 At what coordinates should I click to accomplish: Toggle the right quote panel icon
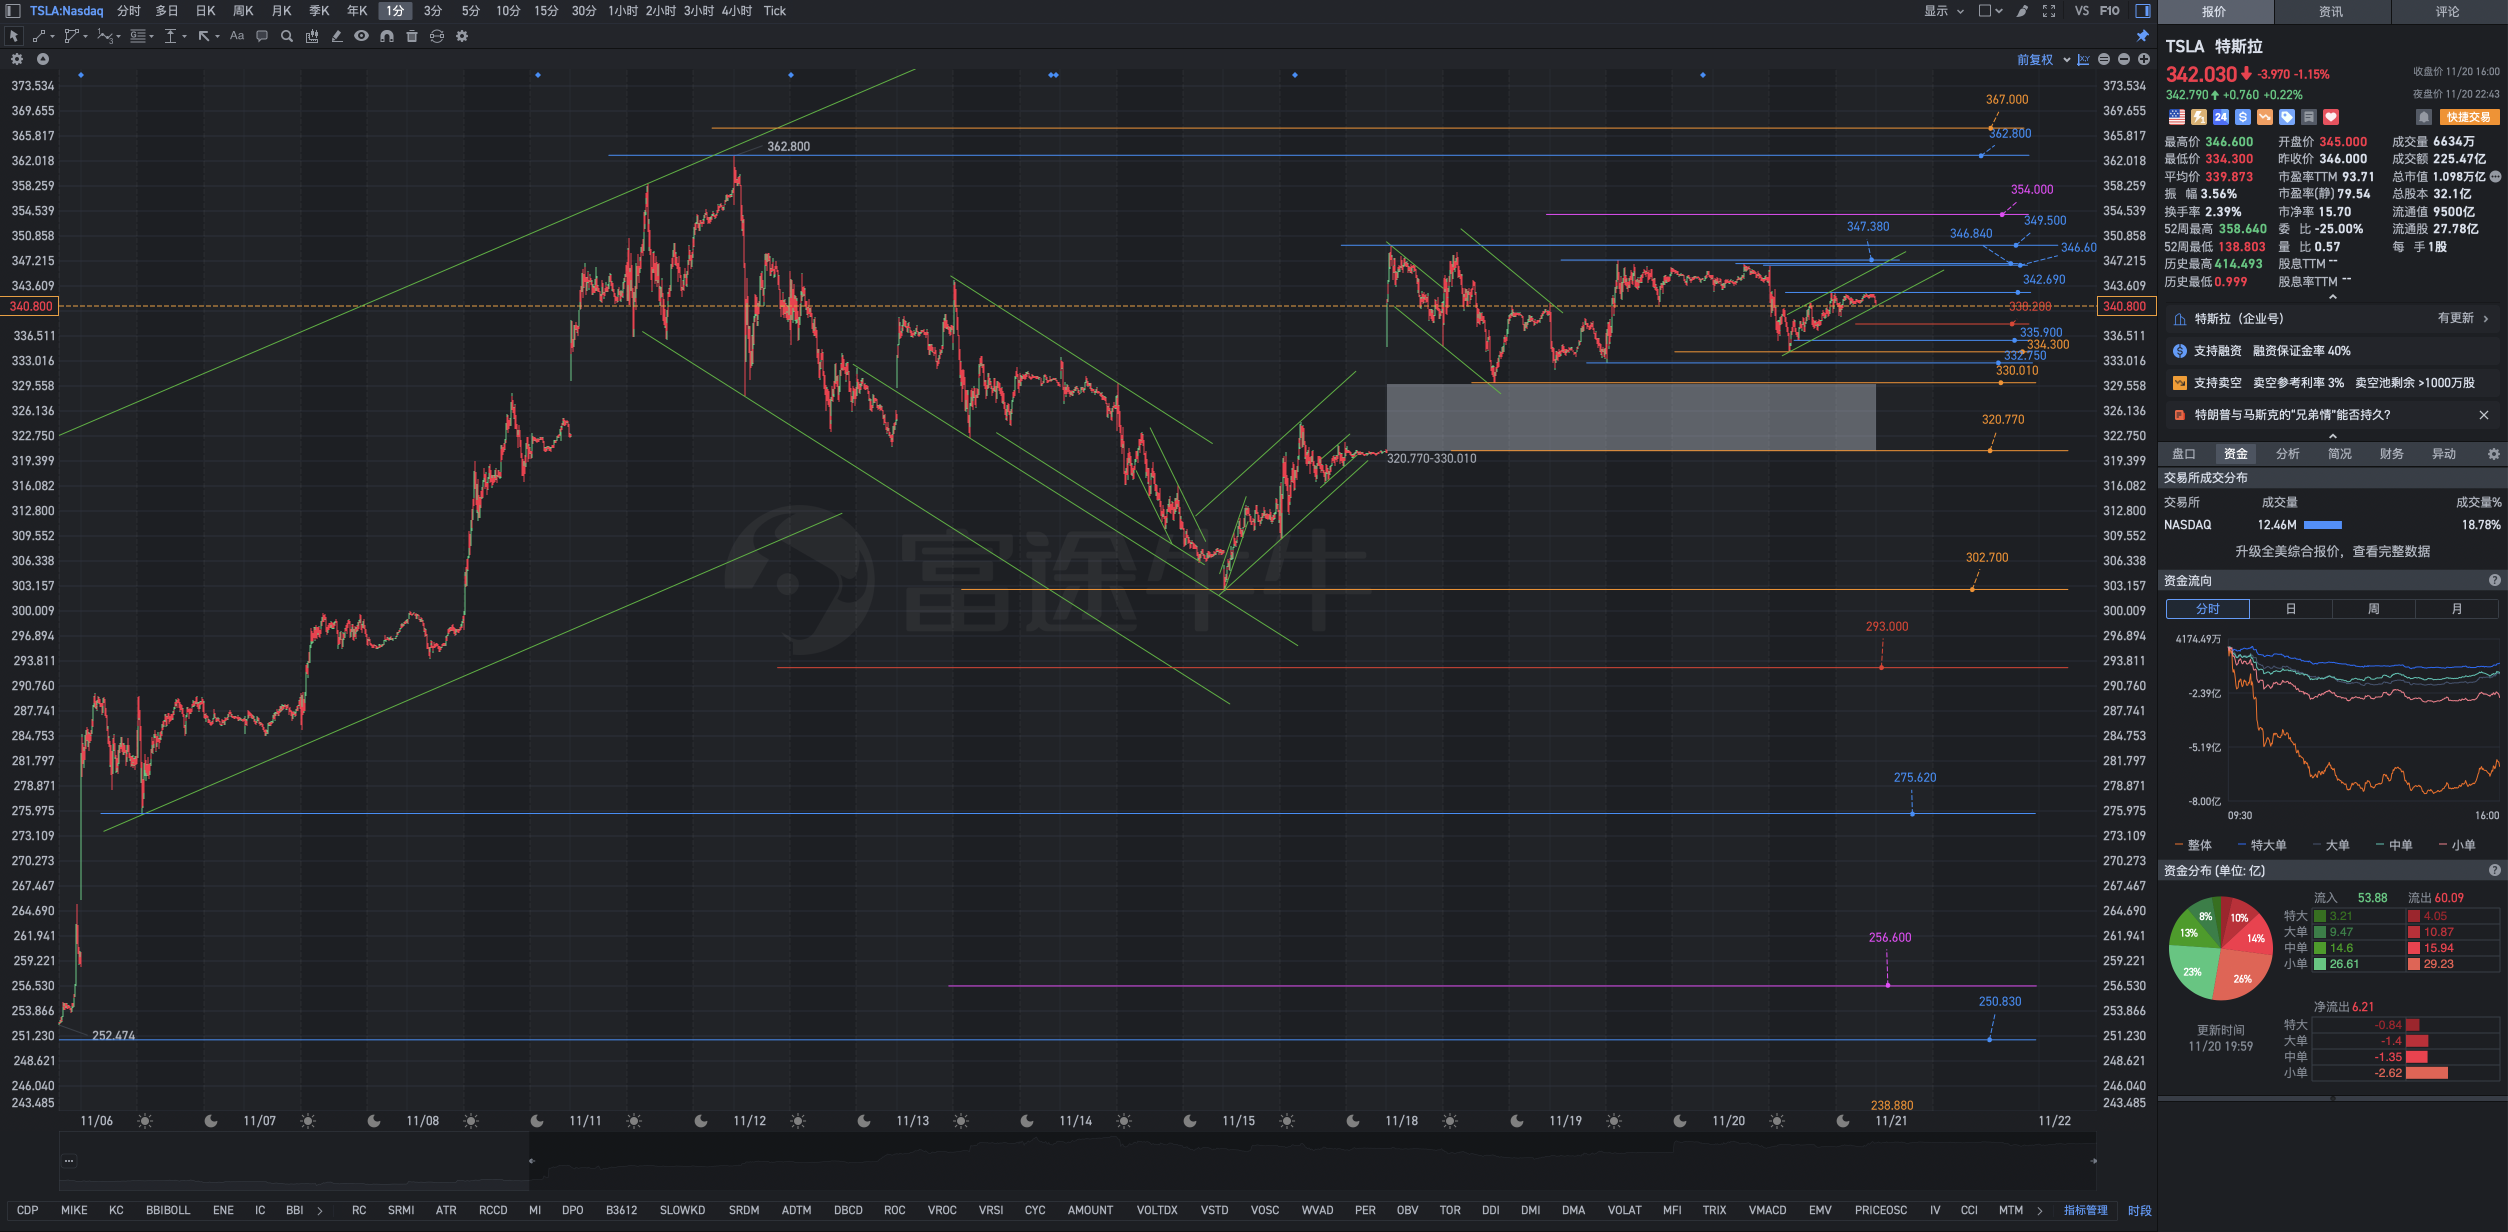(2143, 11)
